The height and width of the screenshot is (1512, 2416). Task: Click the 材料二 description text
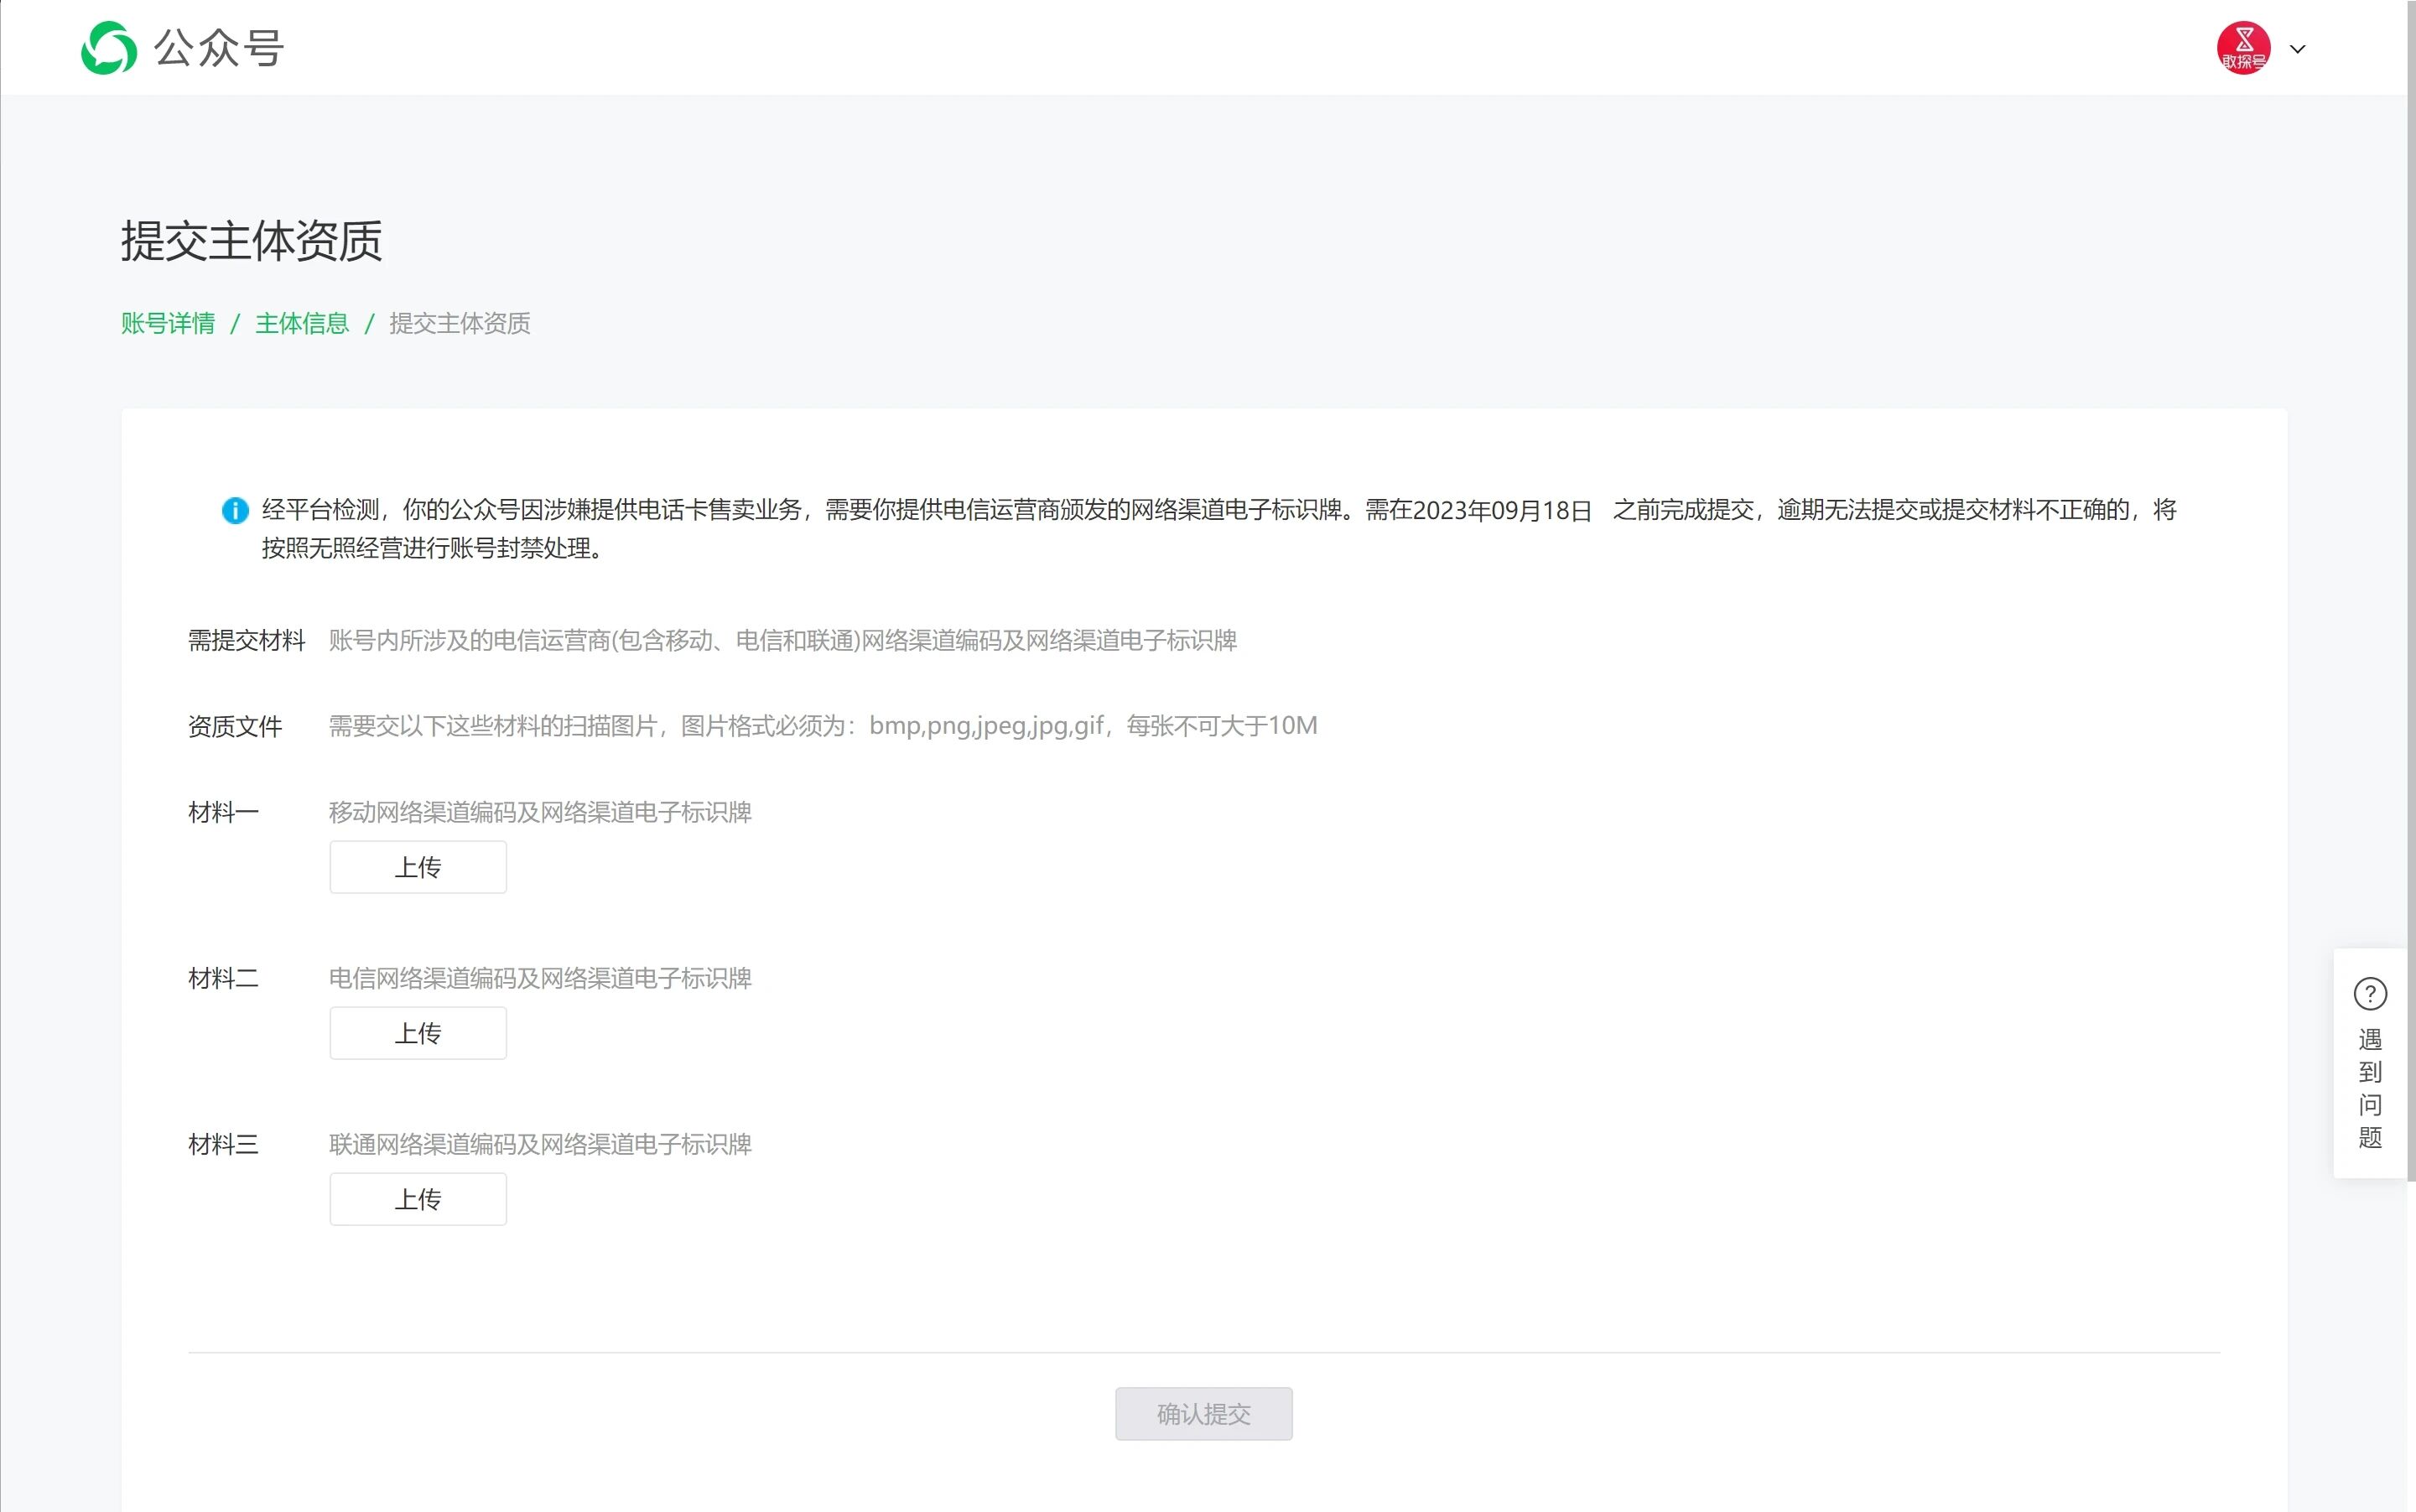(x=540, y=978)
